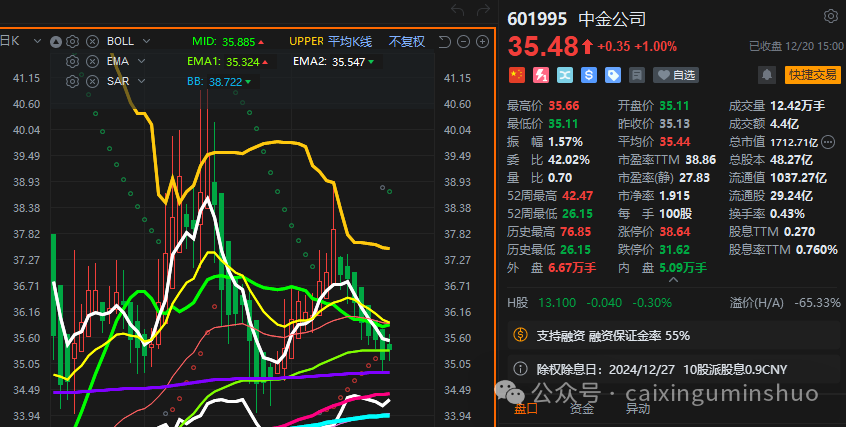The width and height of the screenshot is (846, 427).
Task: Zoom out chart minus icon
Action: pyautogui.click(x=463, y=42)
